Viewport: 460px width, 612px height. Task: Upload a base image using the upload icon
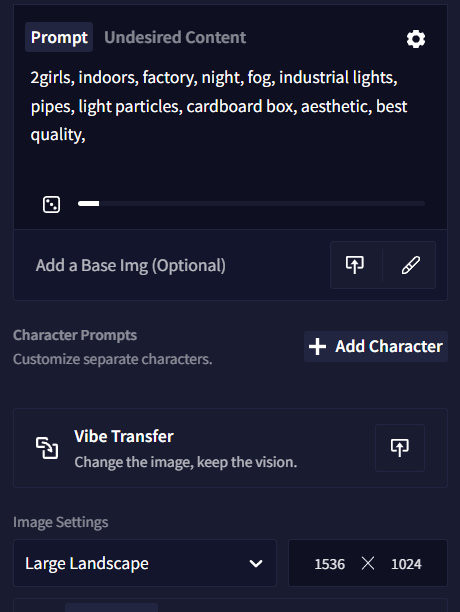click(355, 265)
